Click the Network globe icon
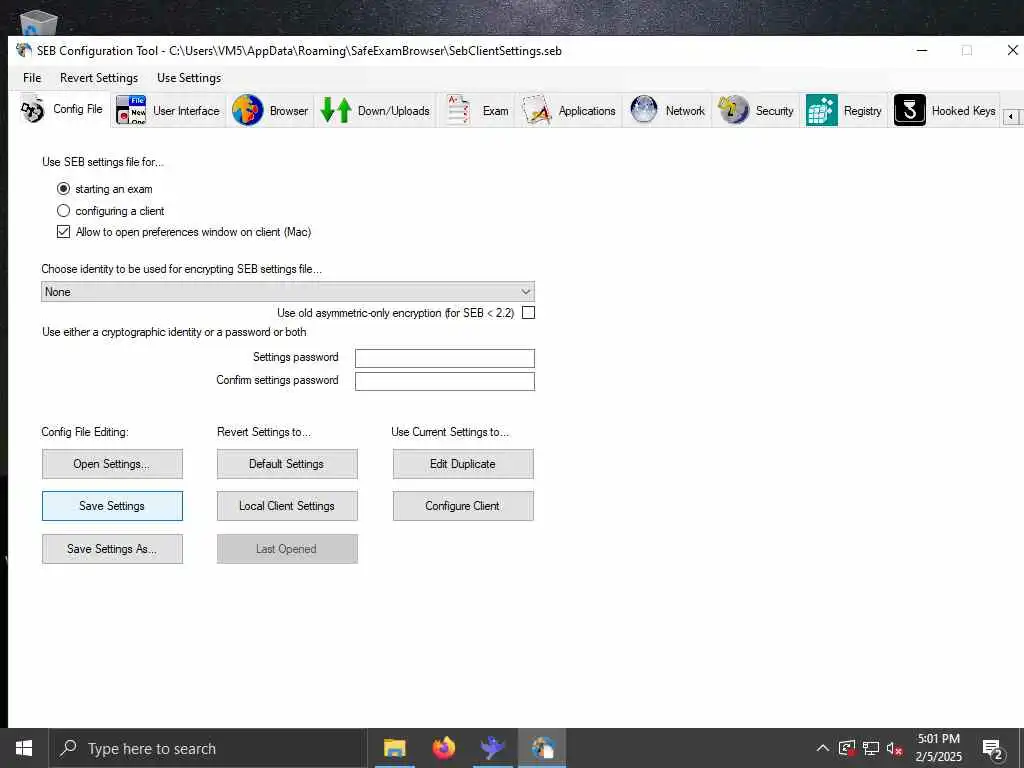 click(644, 109)
